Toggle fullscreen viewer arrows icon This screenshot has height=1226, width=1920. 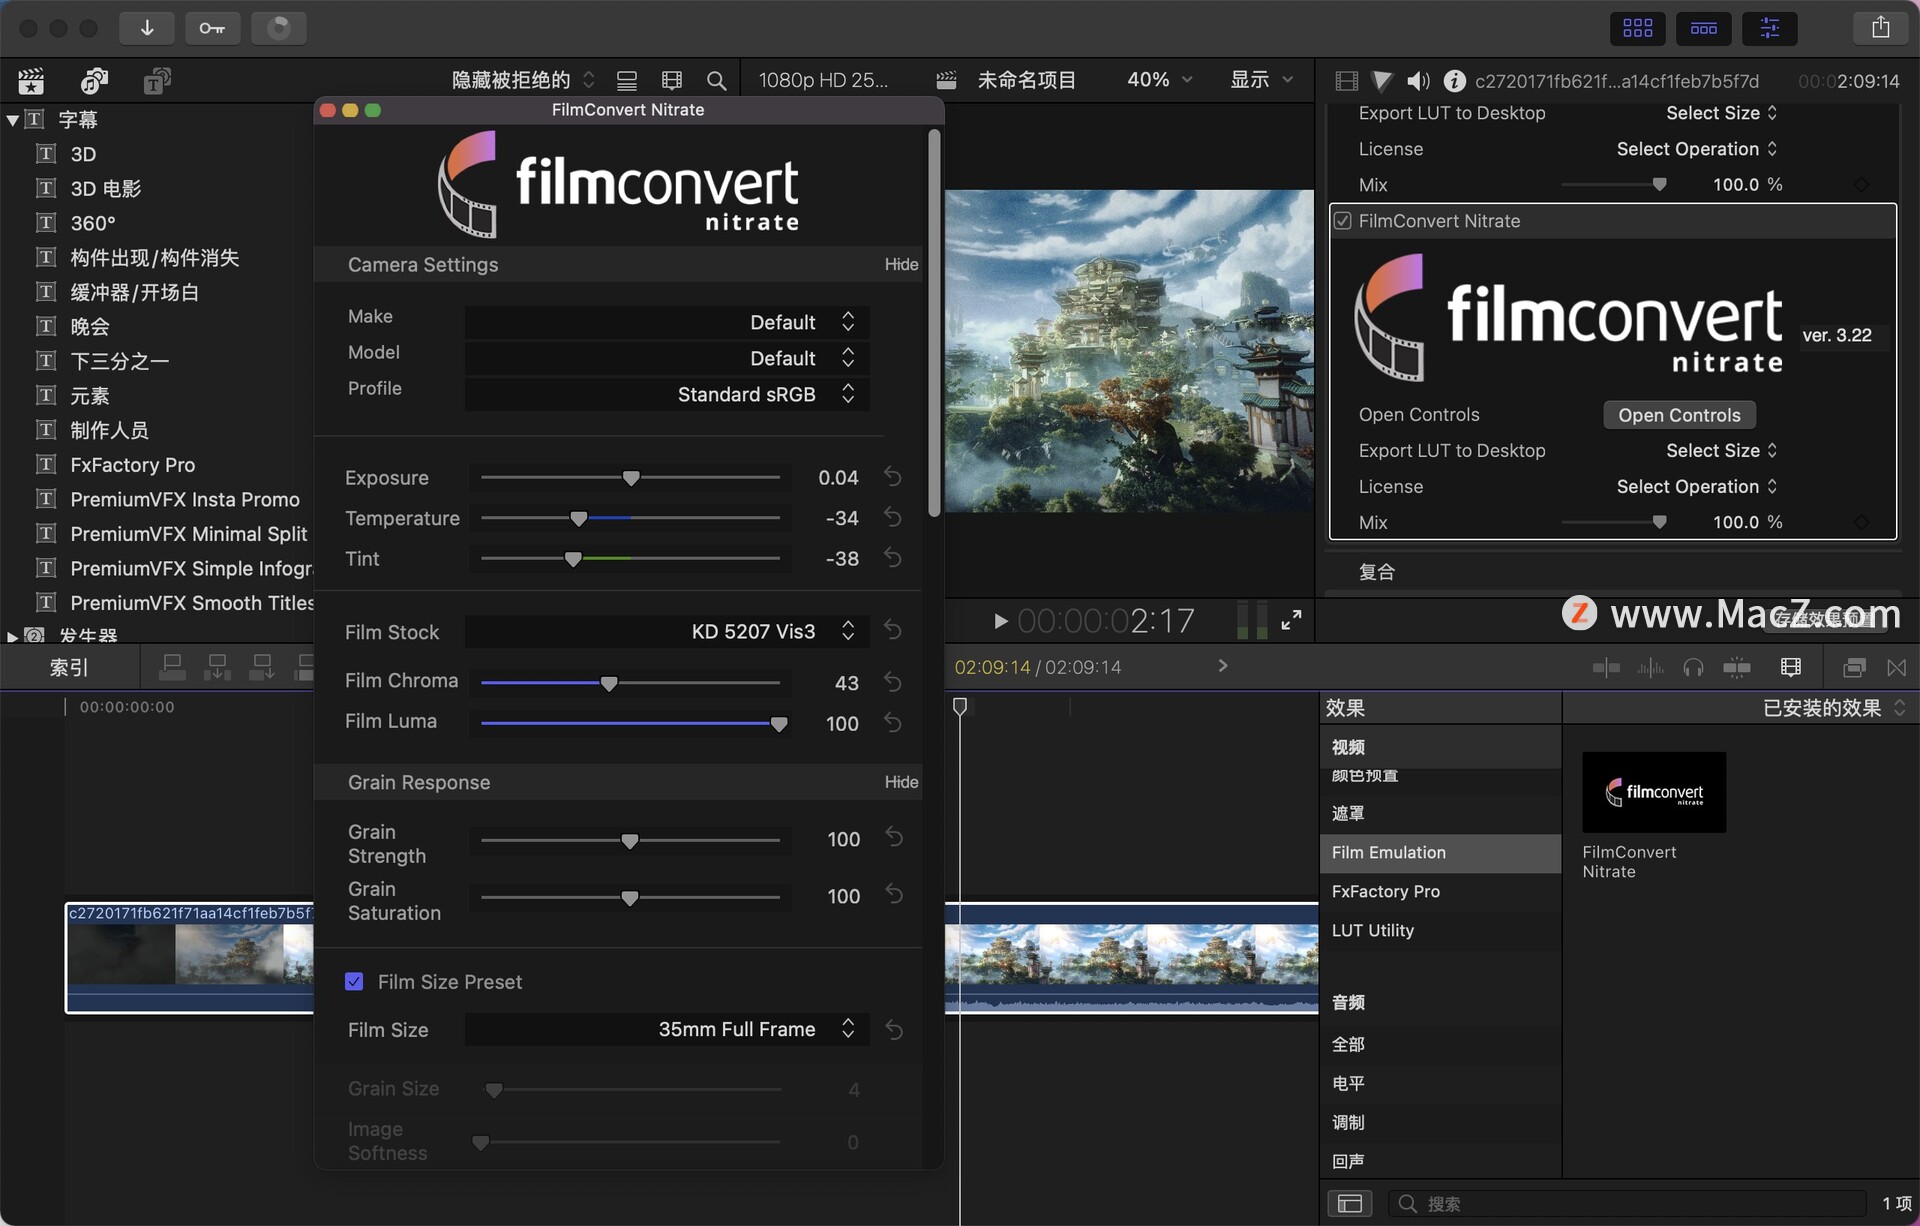(1291, 620)
